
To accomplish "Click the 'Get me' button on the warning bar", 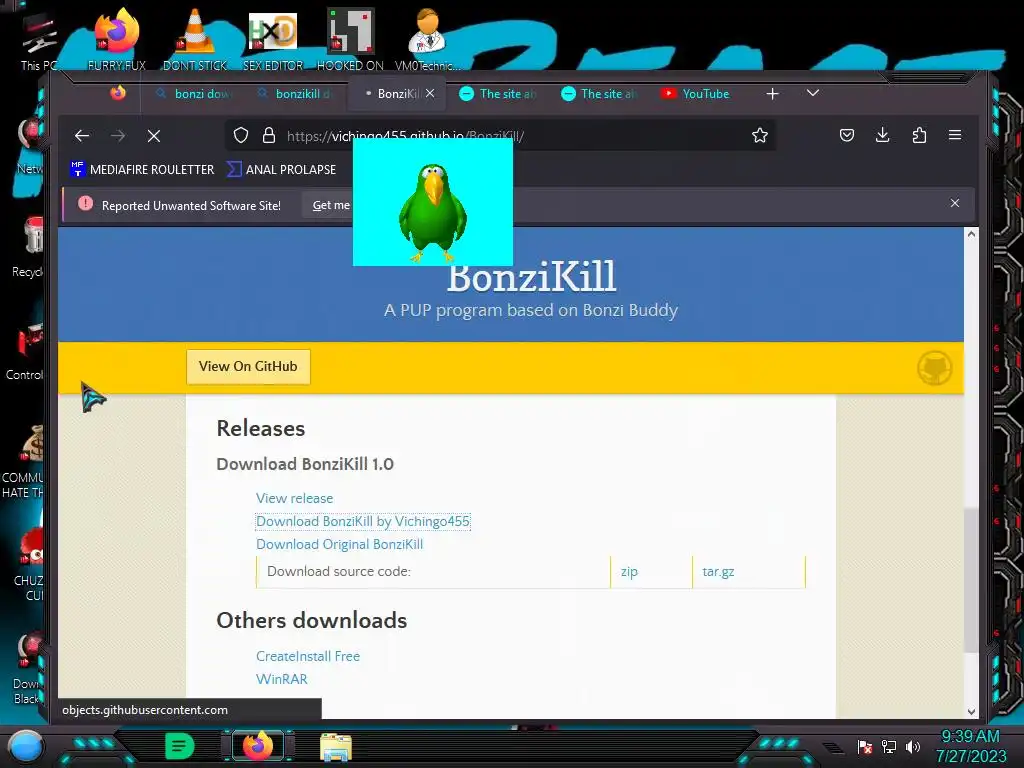I will [330, 205].
